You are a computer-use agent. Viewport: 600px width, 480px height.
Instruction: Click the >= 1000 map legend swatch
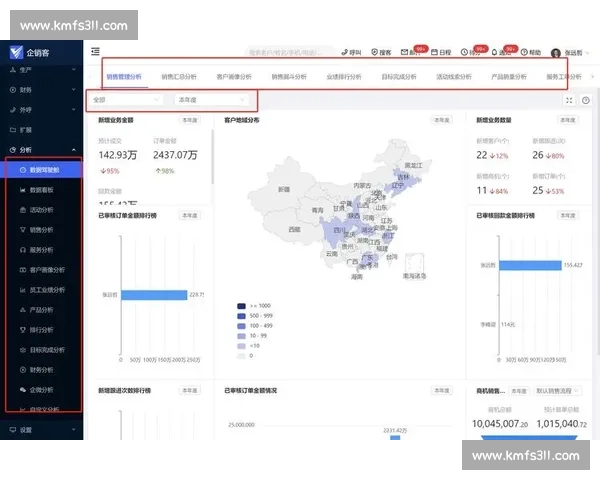(242, 307)
